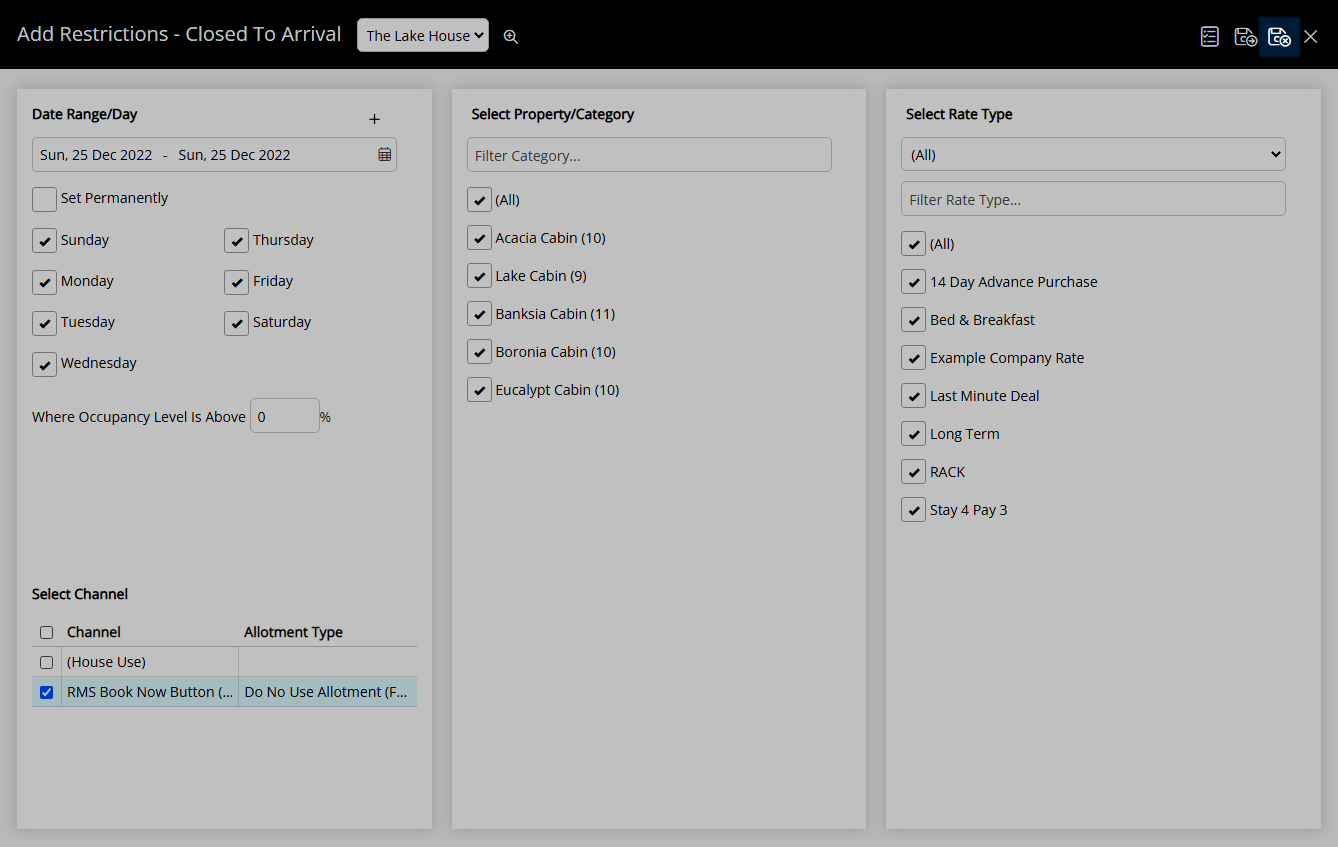The image size is (1338, 847).
Task: Click the date range field
Action: tap(214, 155)
